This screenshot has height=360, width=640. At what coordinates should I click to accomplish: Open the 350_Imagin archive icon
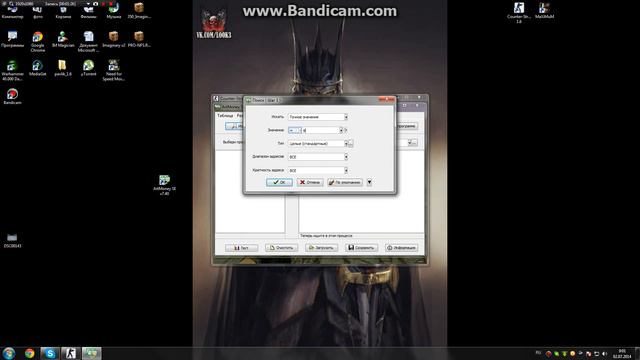click(139, 11)
